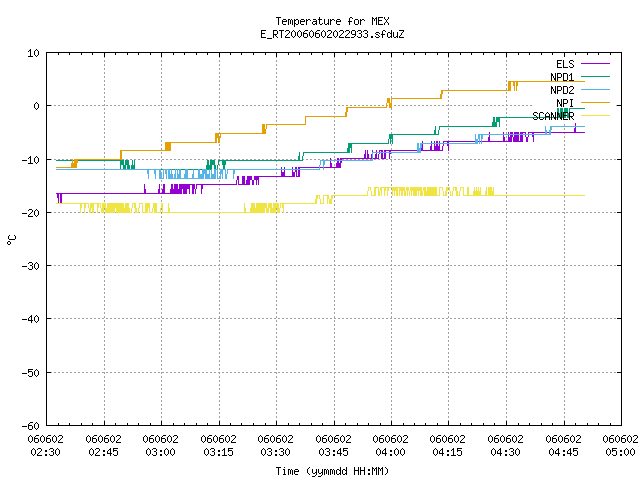This screenshot has height=480, width=640.
Task: Click the x-axis tick label 03:15
Action: point(219,452)
